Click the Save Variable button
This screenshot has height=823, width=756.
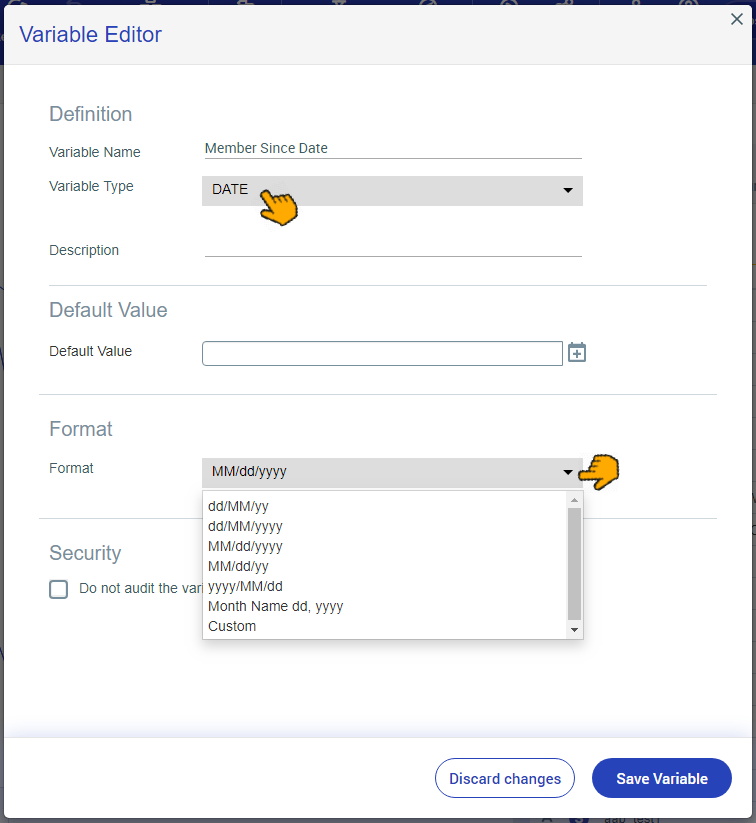(662, 778)
